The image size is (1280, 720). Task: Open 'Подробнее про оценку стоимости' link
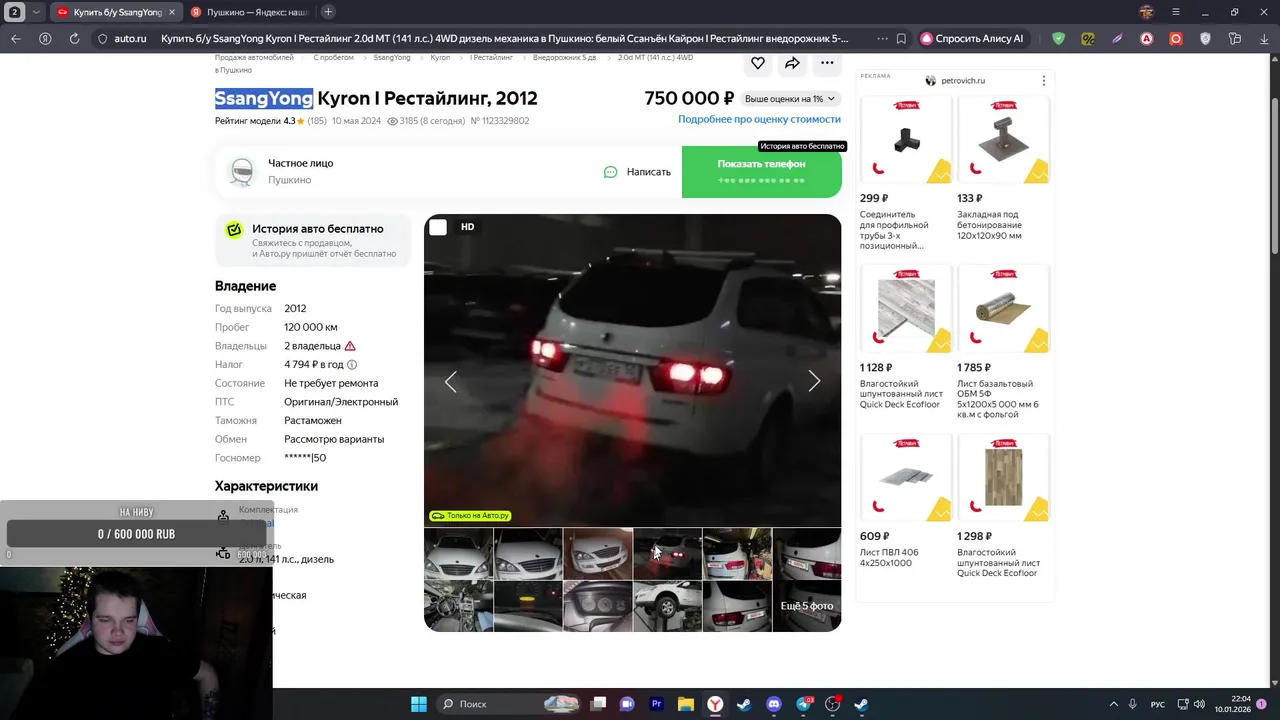(x=759, y=119)
